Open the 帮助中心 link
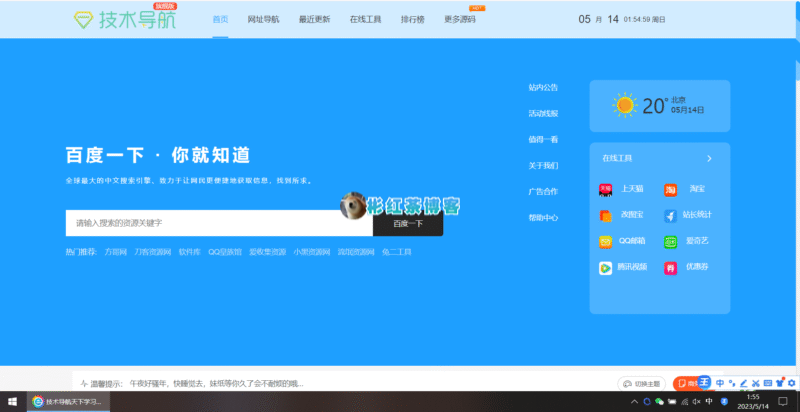The width and height of the screenshot is (800, 412). click(x=543, y=218)
